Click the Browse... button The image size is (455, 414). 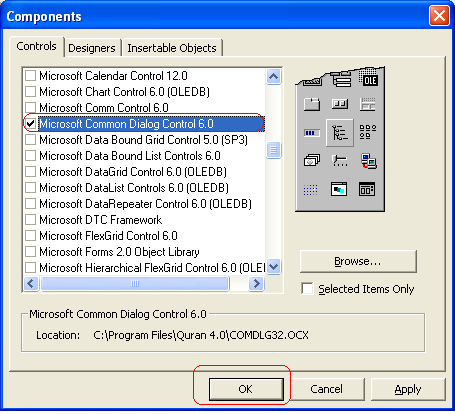pyautogui.click(x=358, y=261)
